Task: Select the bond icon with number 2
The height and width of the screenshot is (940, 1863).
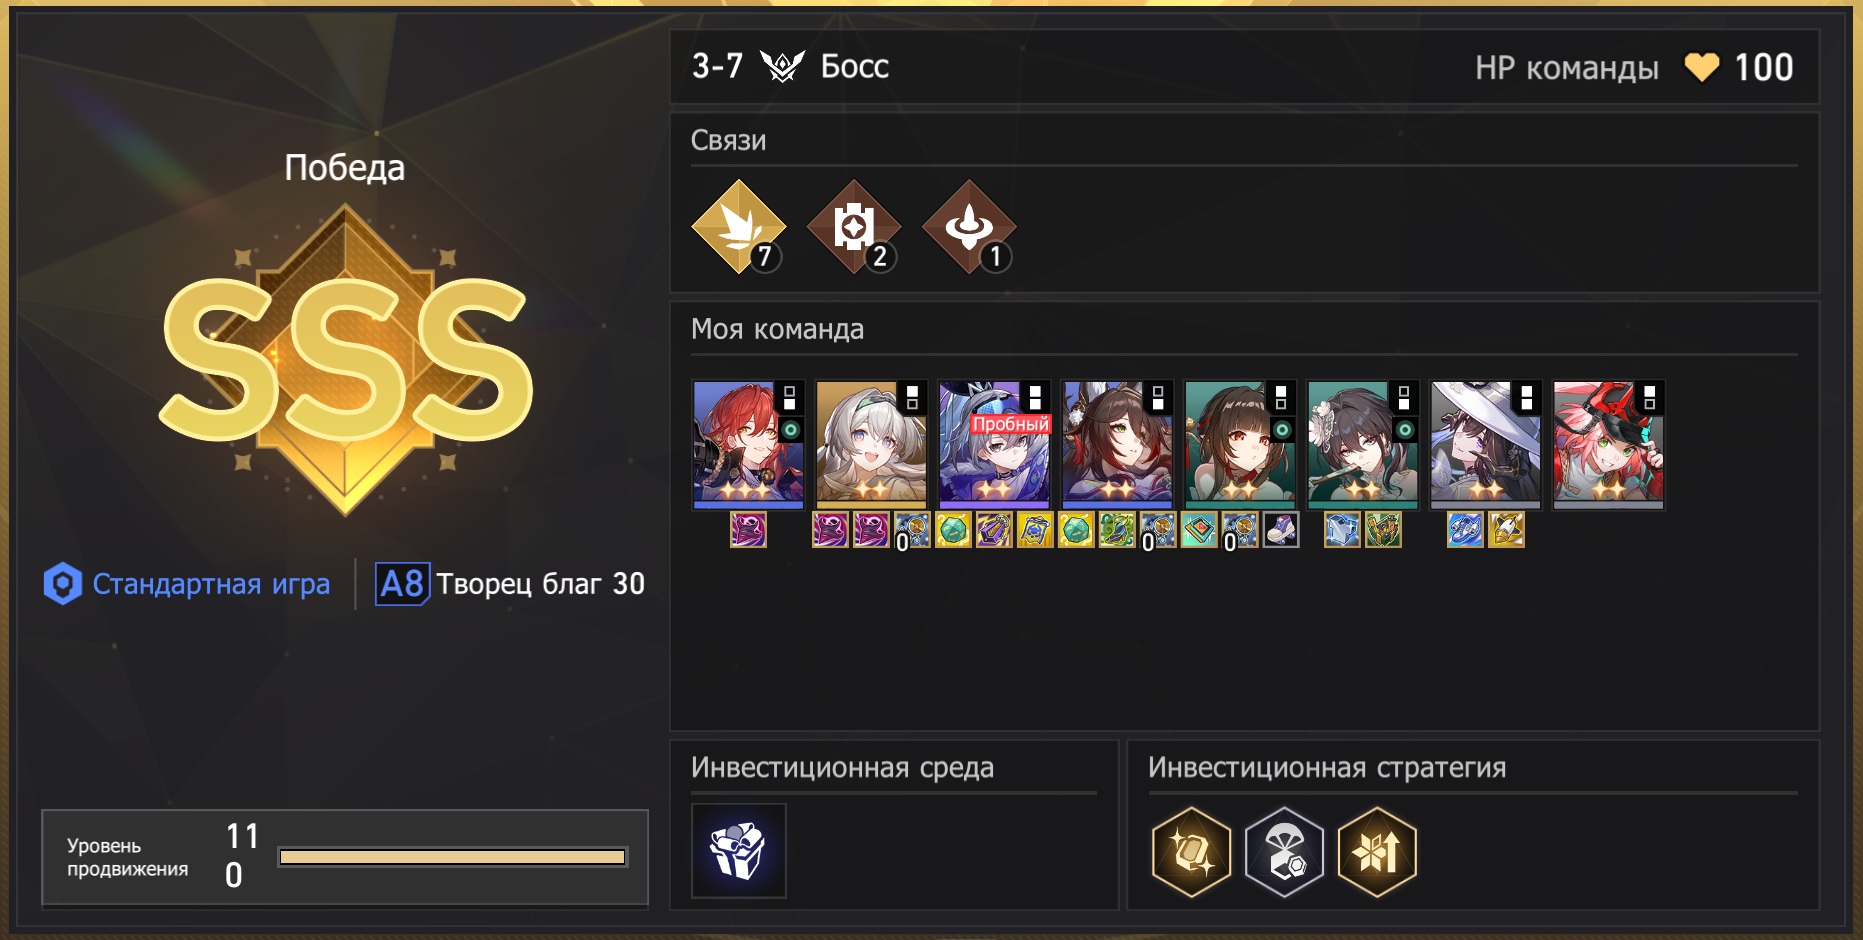Action: coord(854,227)
